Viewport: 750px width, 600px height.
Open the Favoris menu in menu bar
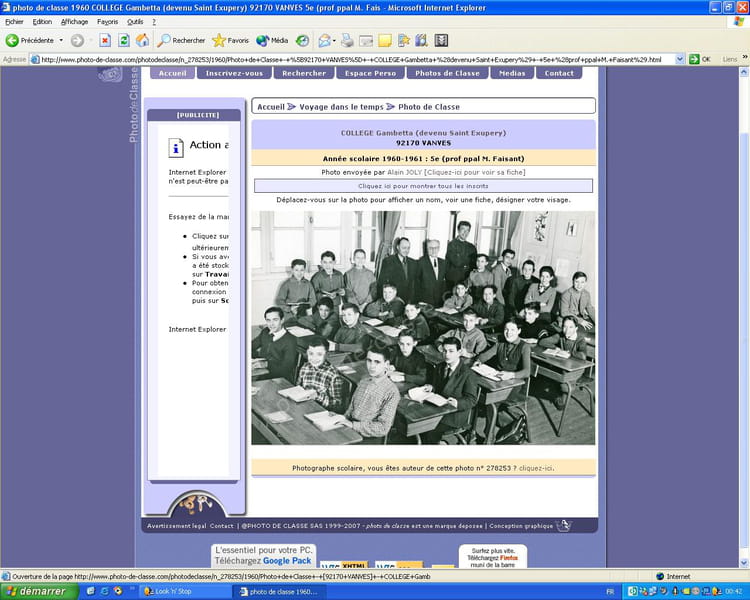108,21
